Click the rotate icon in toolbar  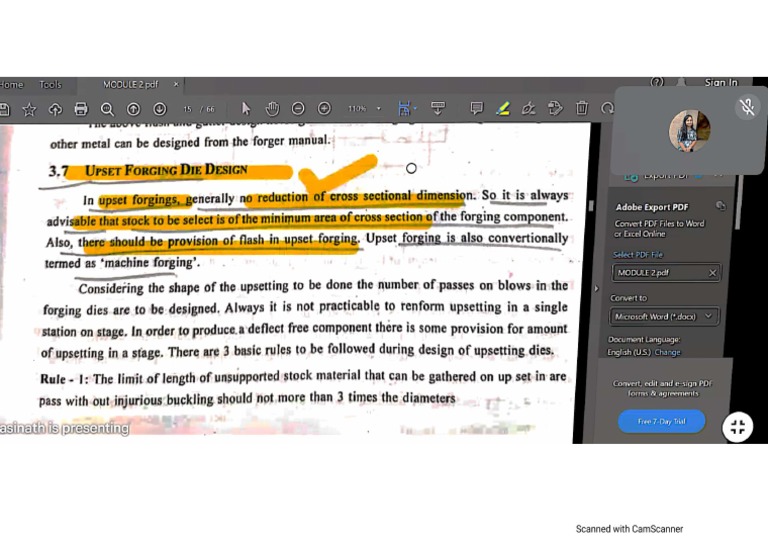[x=607, y=108]
